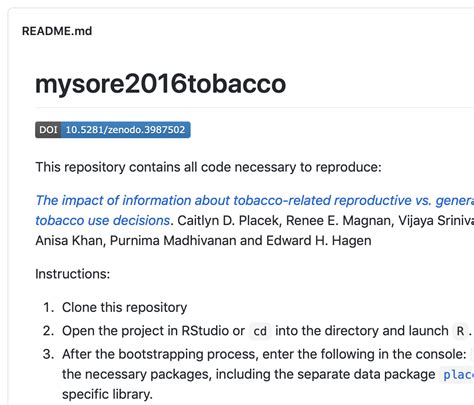Click the 'specific library.' text

107,394
